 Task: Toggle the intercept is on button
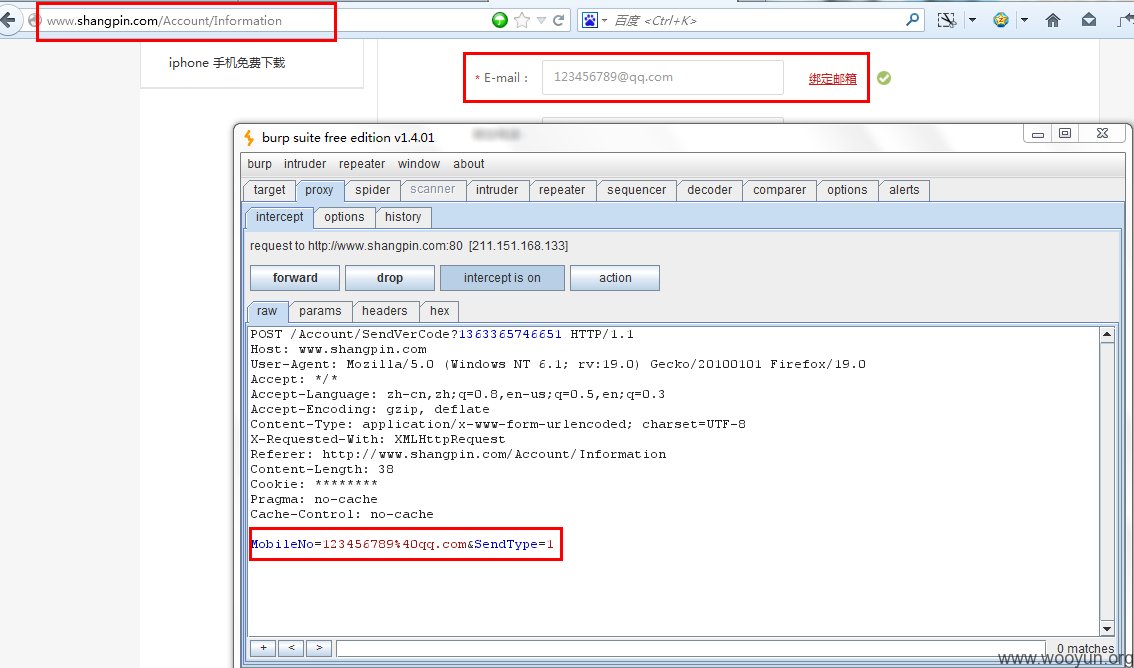pyautogui.click(x=502, y=278)
